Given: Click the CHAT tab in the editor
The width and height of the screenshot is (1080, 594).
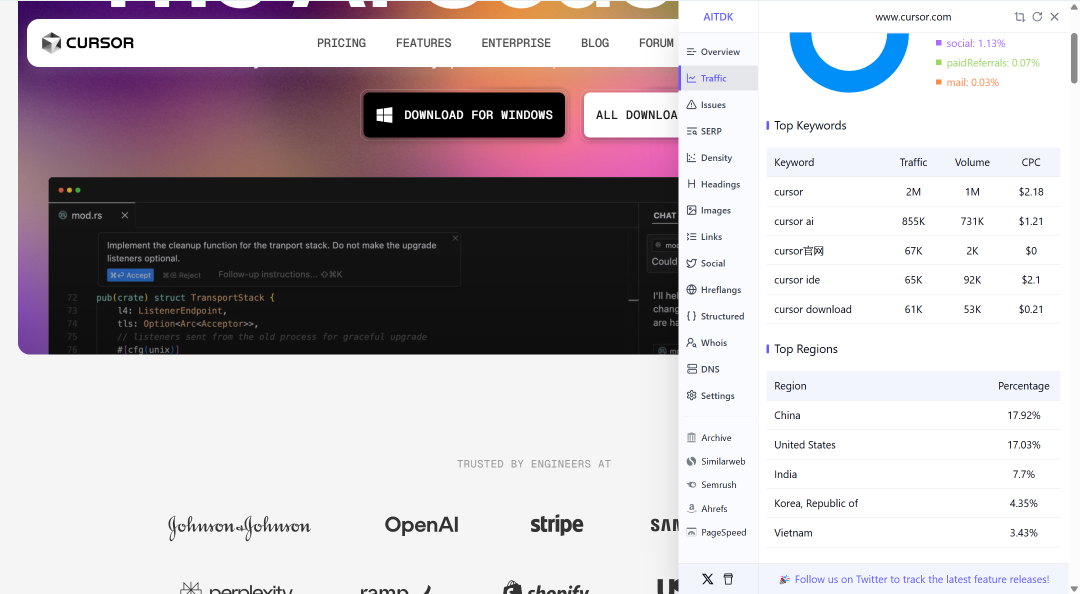Looking at the screenshot, I should 665,215.
